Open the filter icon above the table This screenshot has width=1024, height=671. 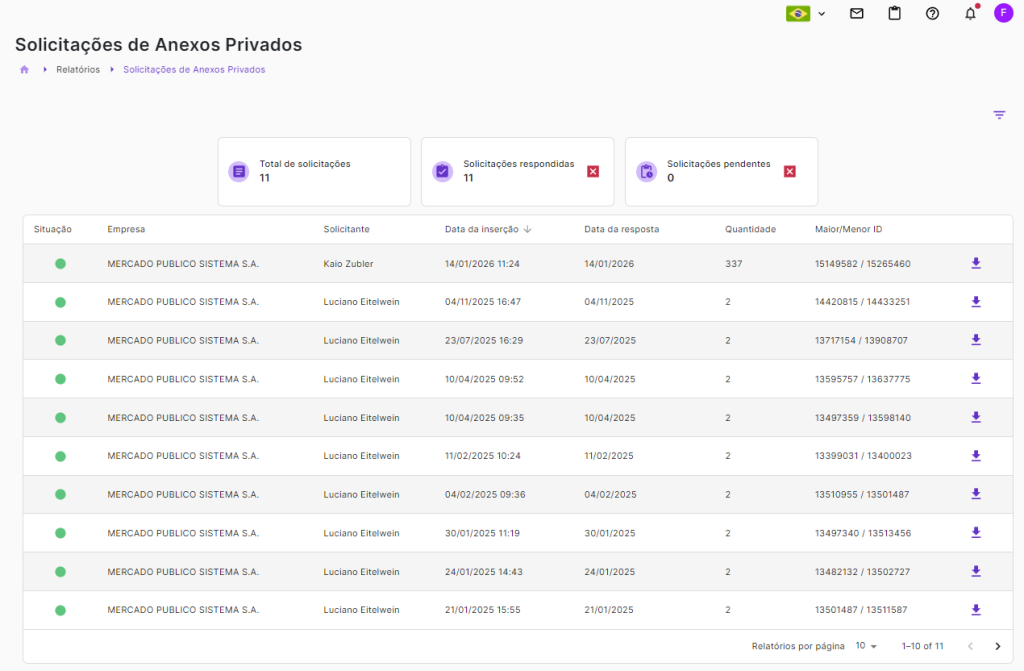(x=998, y=115)
